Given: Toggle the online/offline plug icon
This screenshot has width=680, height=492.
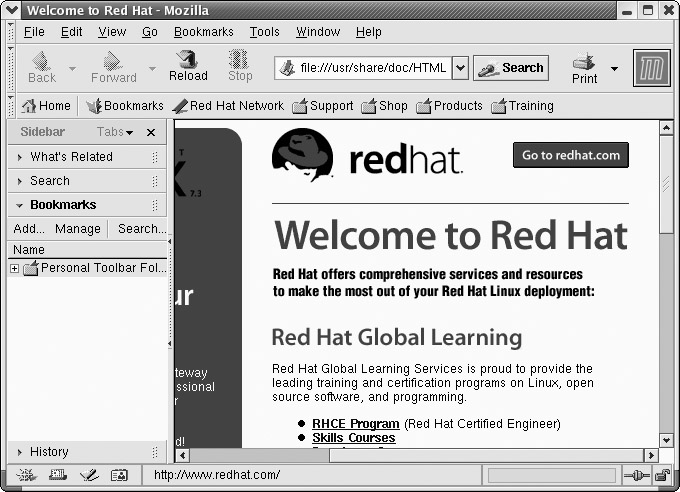Looking at the screenshot, I should [637, 475].
